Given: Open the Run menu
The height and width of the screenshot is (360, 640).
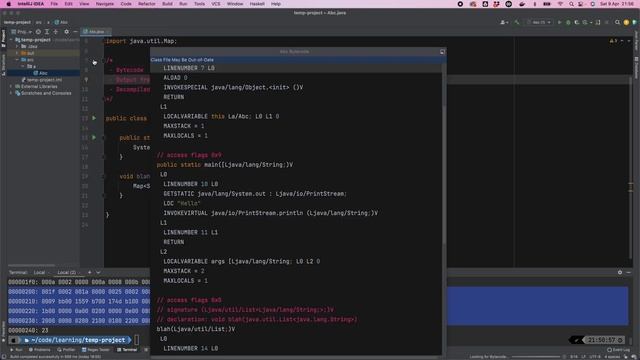Looking at the screenshot, I should [x=183, y=4].
